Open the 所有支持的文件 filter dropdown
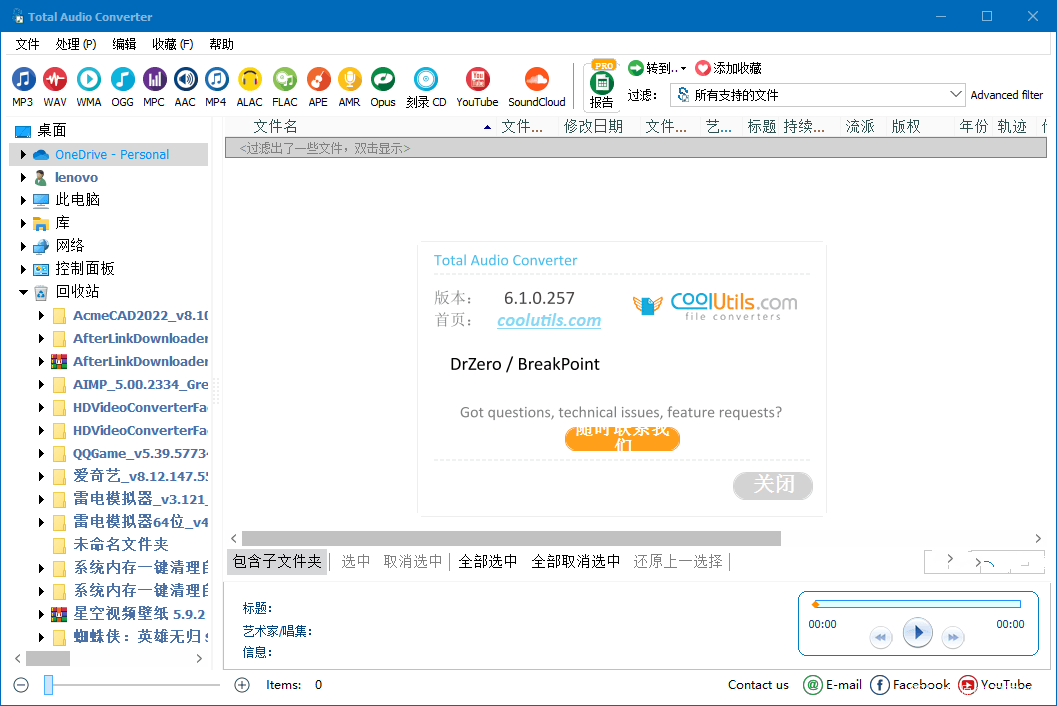Screen dimensions: 1057x706 817,95
